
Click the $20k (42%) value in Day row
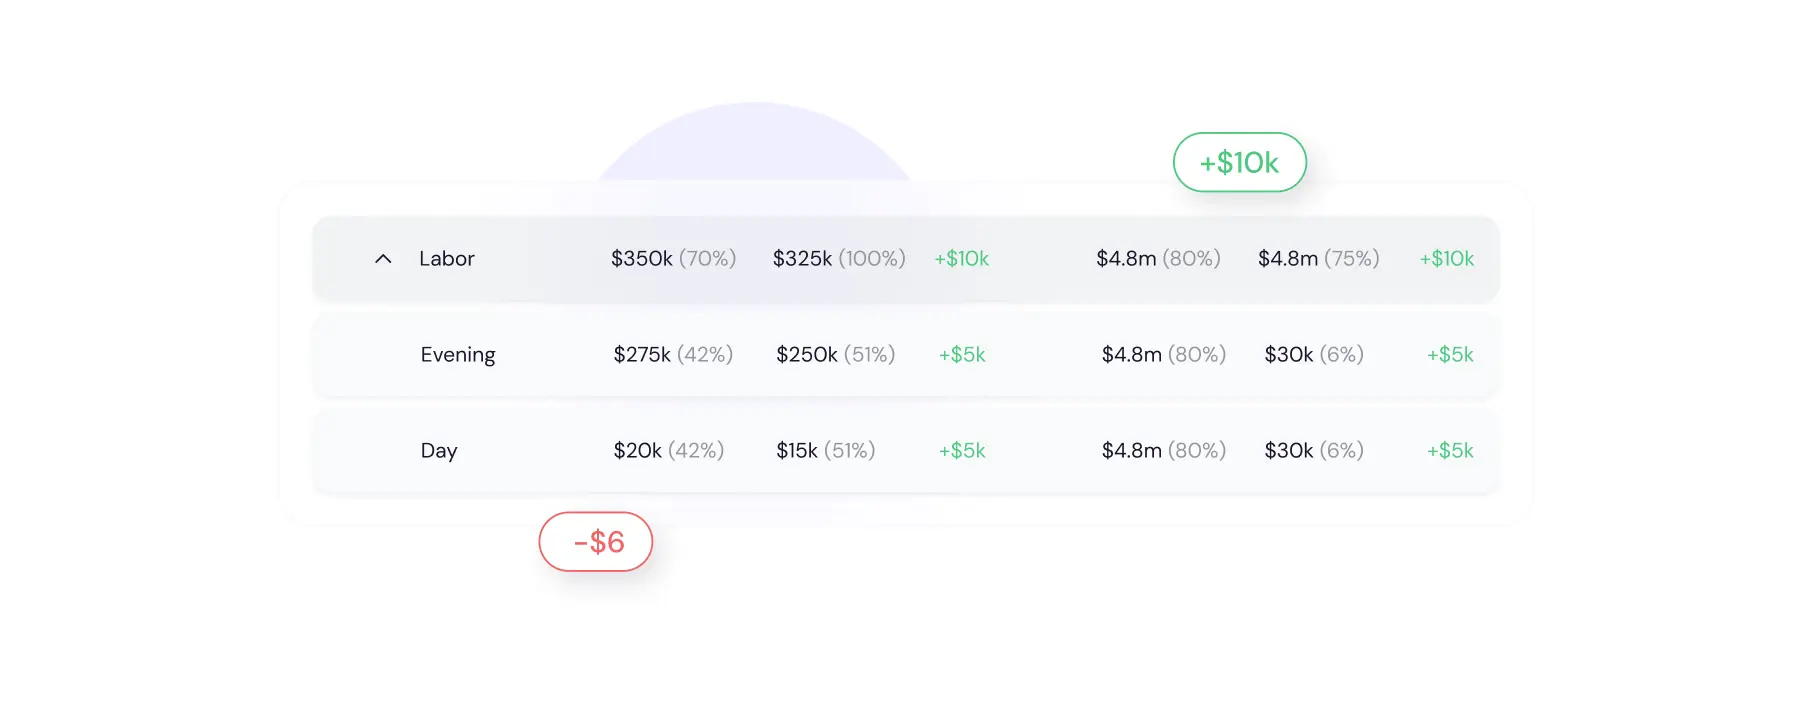click(669, 450)
